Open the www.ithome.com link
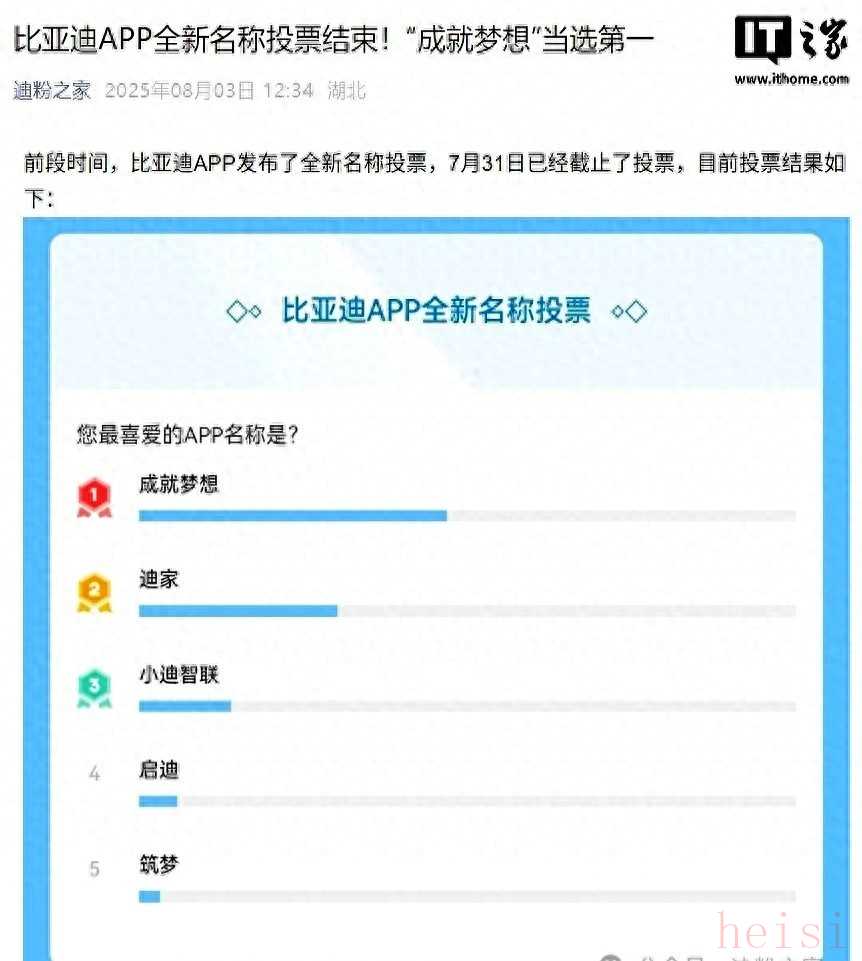Image resolution: width=862 pixels, height=961 pixels. pyautogui.click(x=791, y=79)
